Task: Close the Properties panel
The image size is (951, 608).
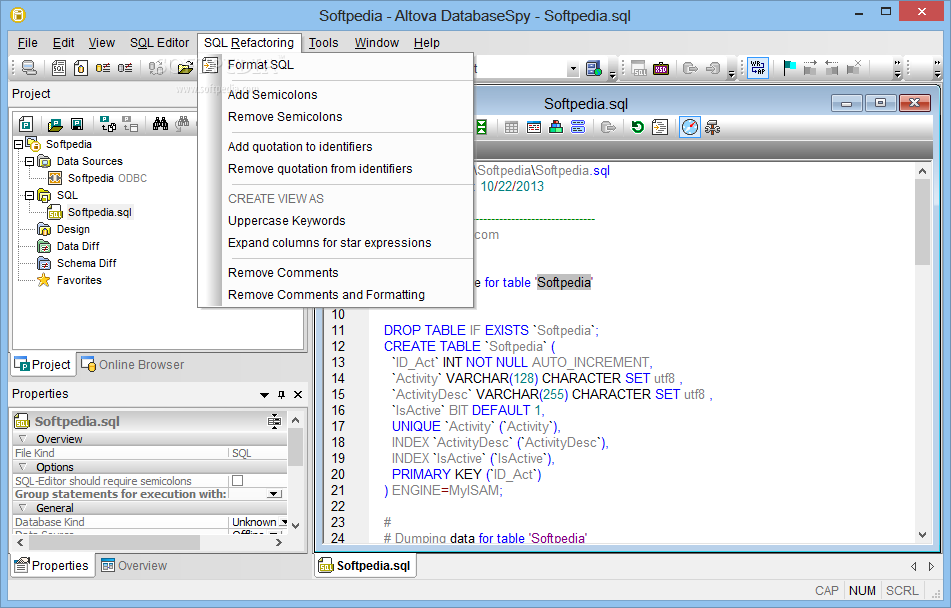Action: pyautogui.click(x=298, y=394)
